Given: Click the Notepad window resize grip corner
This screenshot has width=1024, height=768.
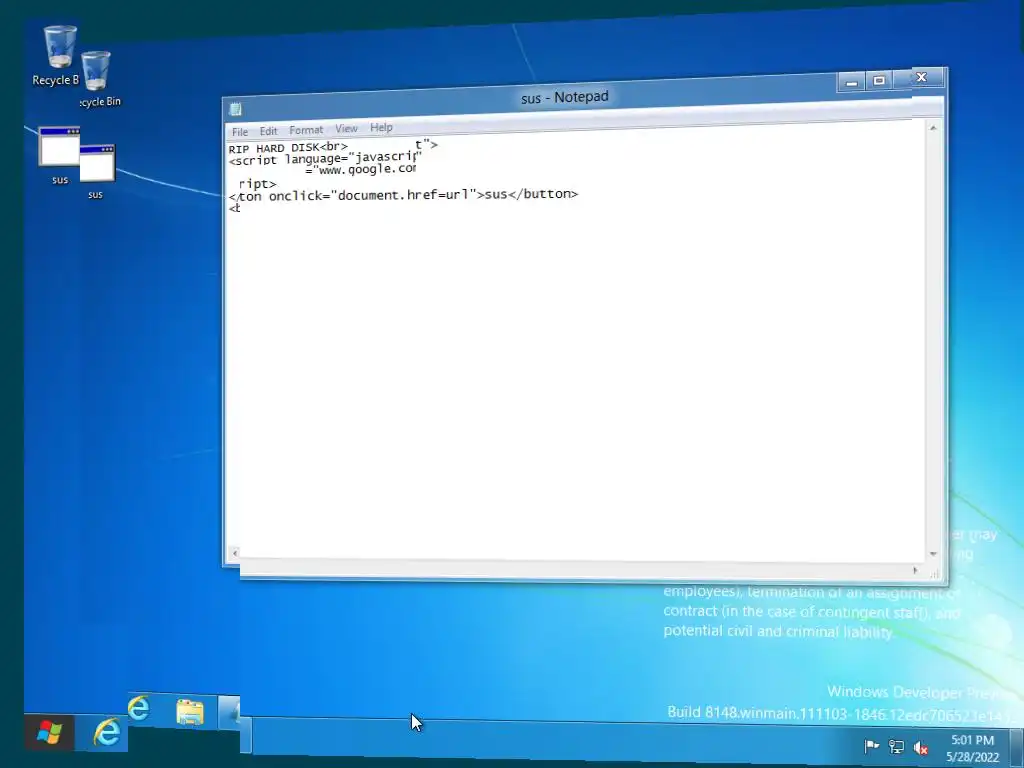Looking at the screenshot, I should coord(935,573).
